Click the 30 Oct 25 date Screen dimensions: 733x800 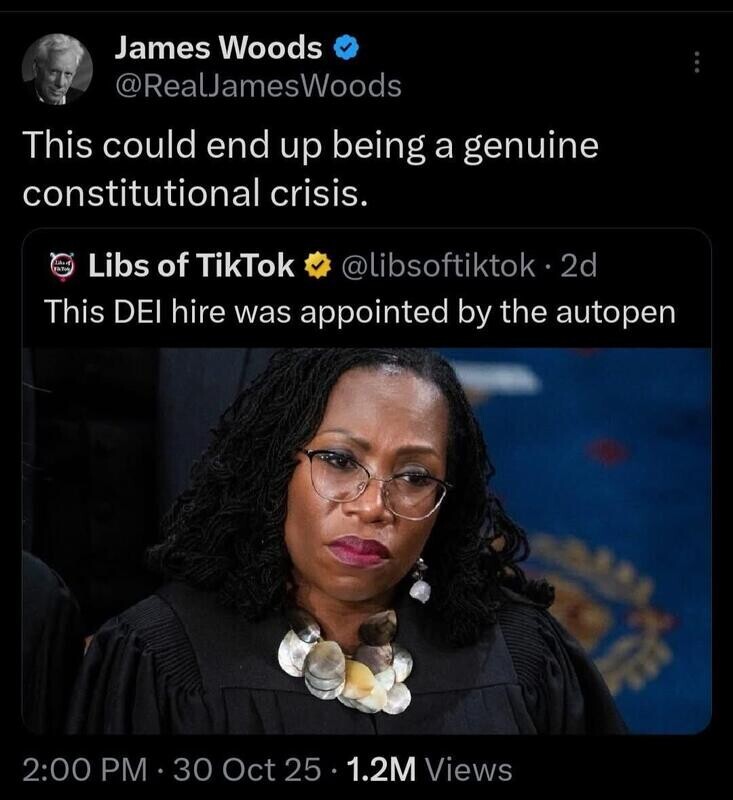pyautogui.click(x=247, y=769)
